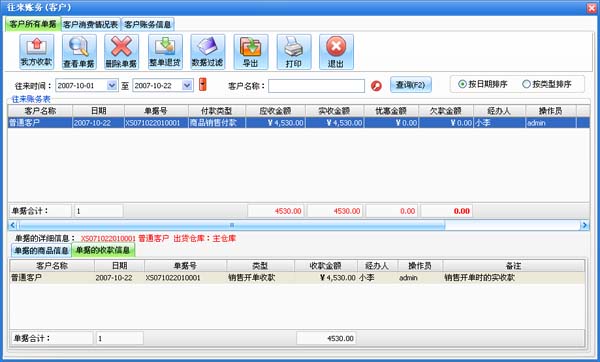Click the 备注 column header

(514, 266)
